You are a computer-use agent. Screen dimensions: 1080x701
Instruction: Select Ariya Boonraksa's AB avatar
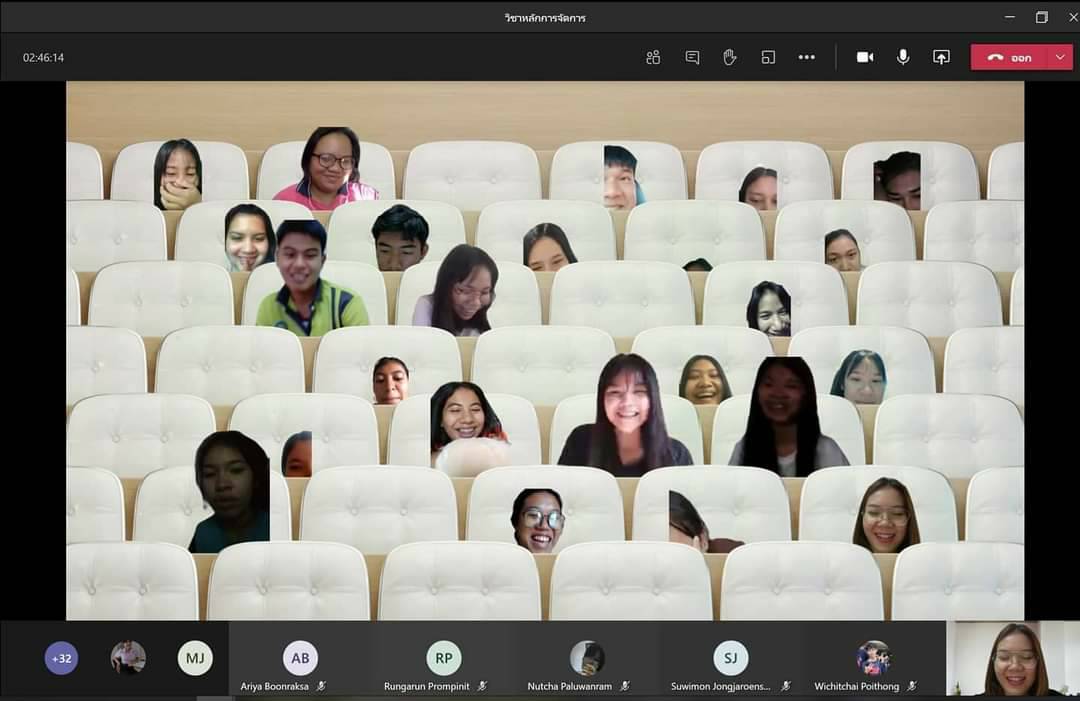click(x=300, y=658)
